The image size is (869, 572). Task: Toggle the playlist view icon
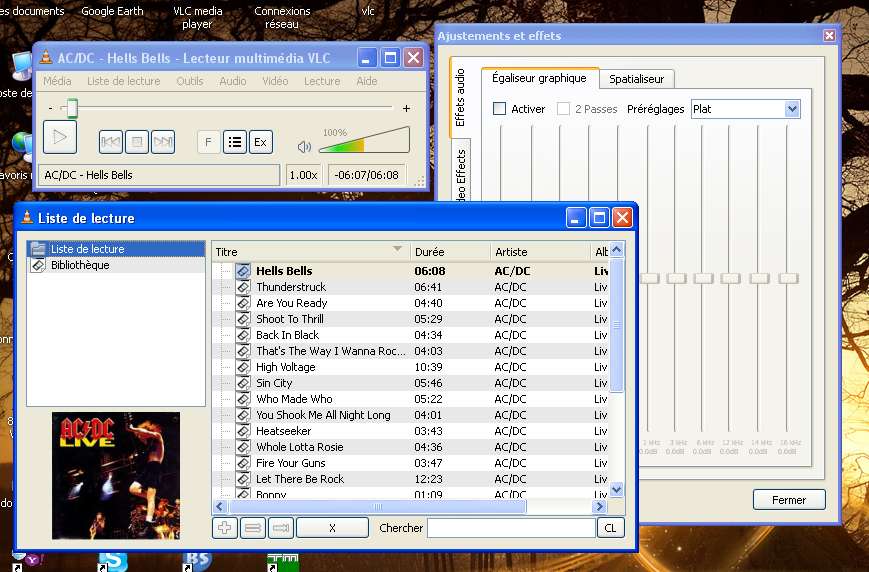(235, 142)
